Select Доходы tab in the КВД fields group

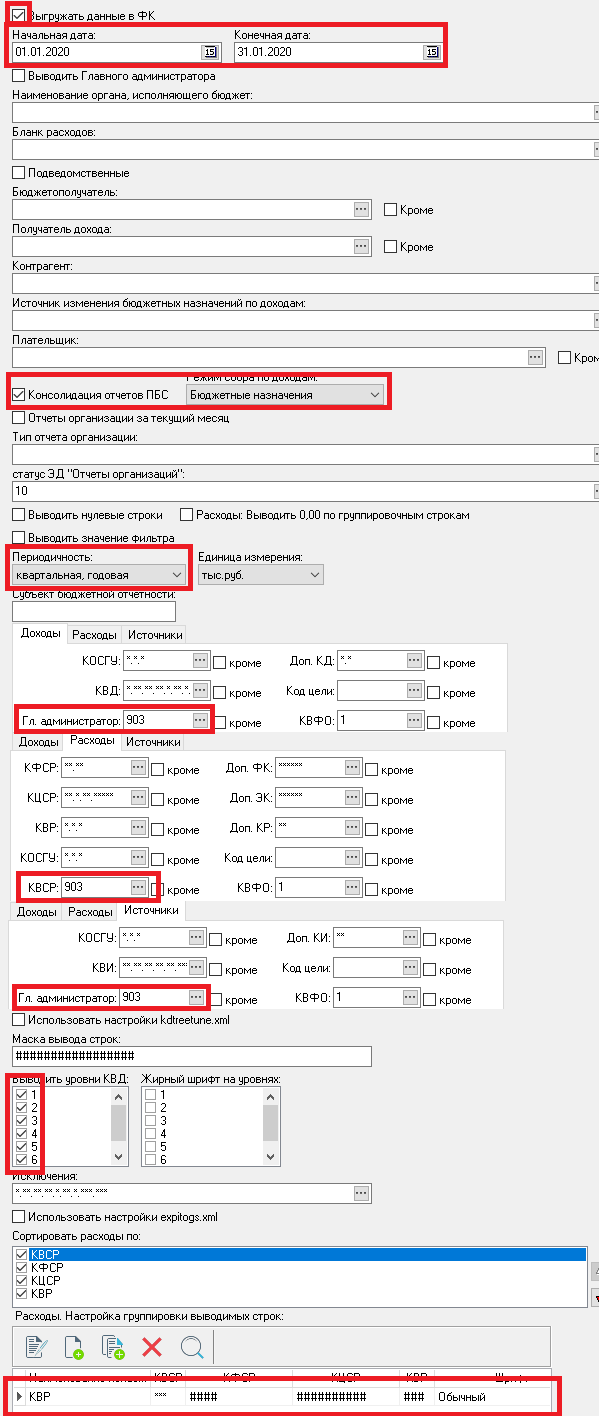point(40,634)
